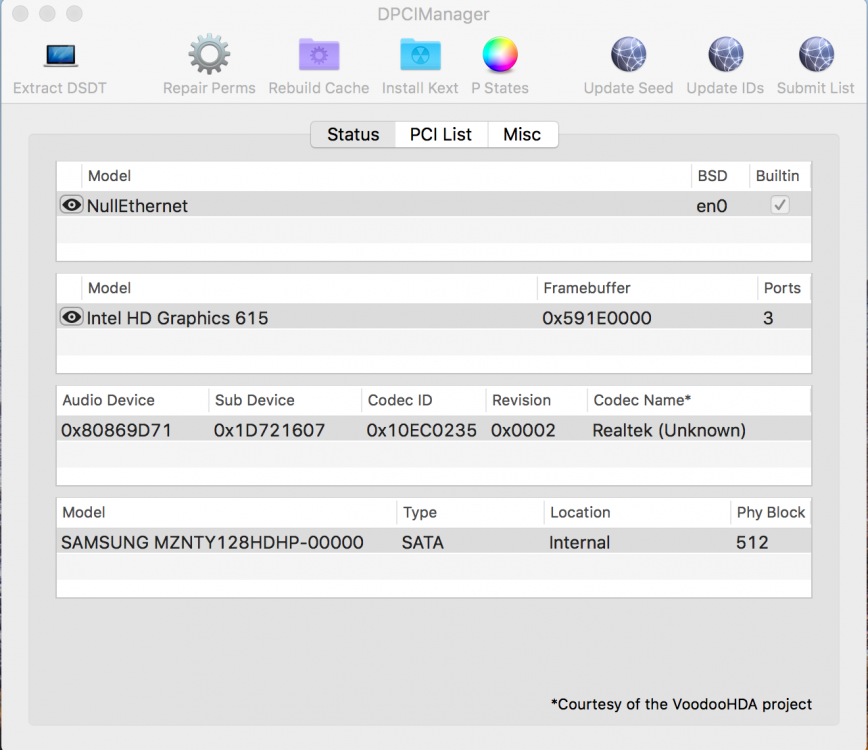Switch to the Status tab

coord(353,135)
